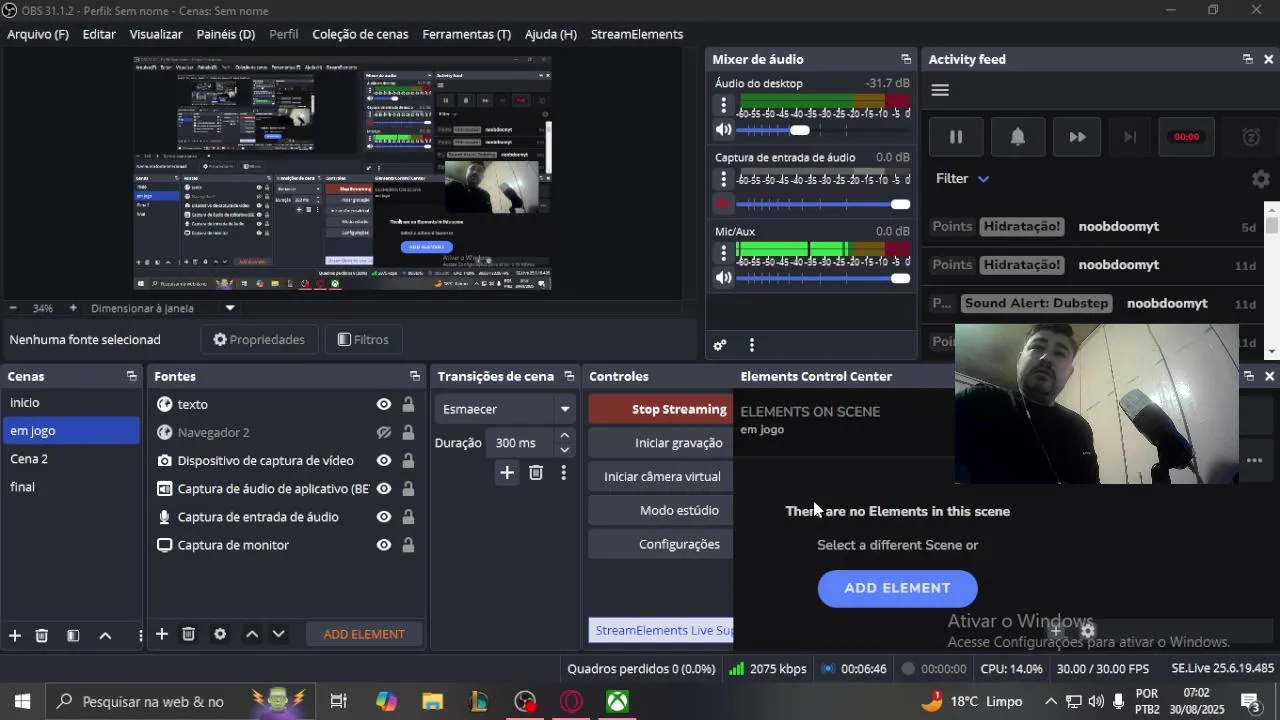This screenshot has height=720, width=1280.
Task: Open the Áudio do desktop options dots
Action: point(723,105)
